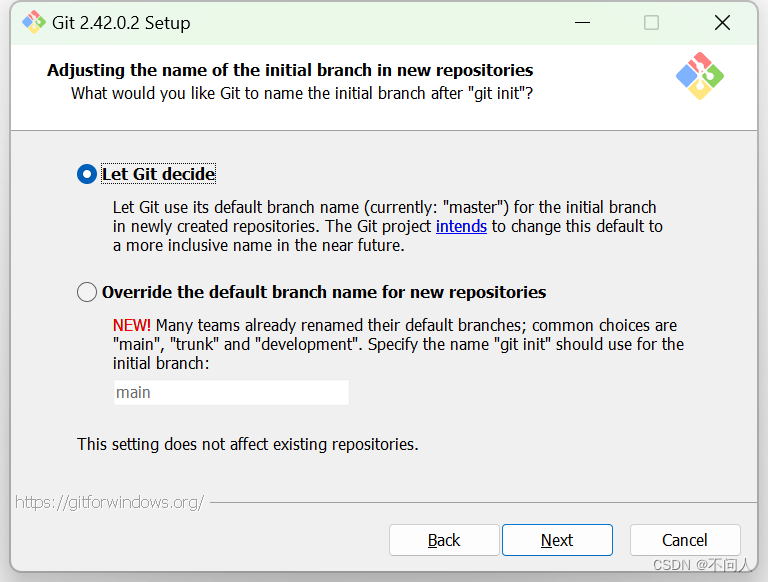Focus the branch name field showing "main"
The image size is (768, 582).
(231, 392)
